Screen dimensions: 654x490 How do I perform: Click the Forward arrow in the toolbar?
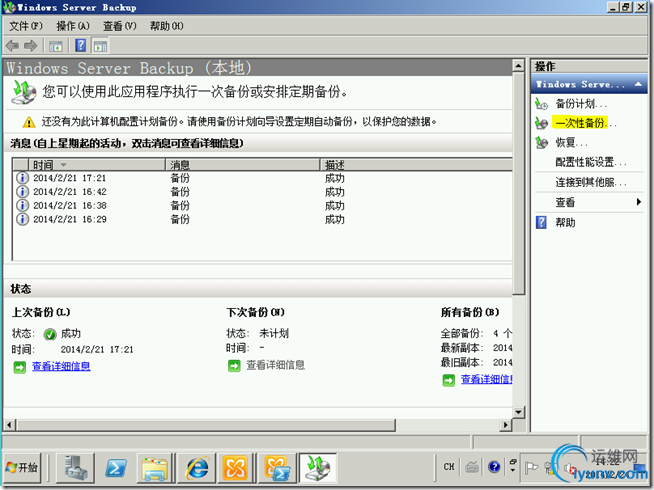pos(30,45)
